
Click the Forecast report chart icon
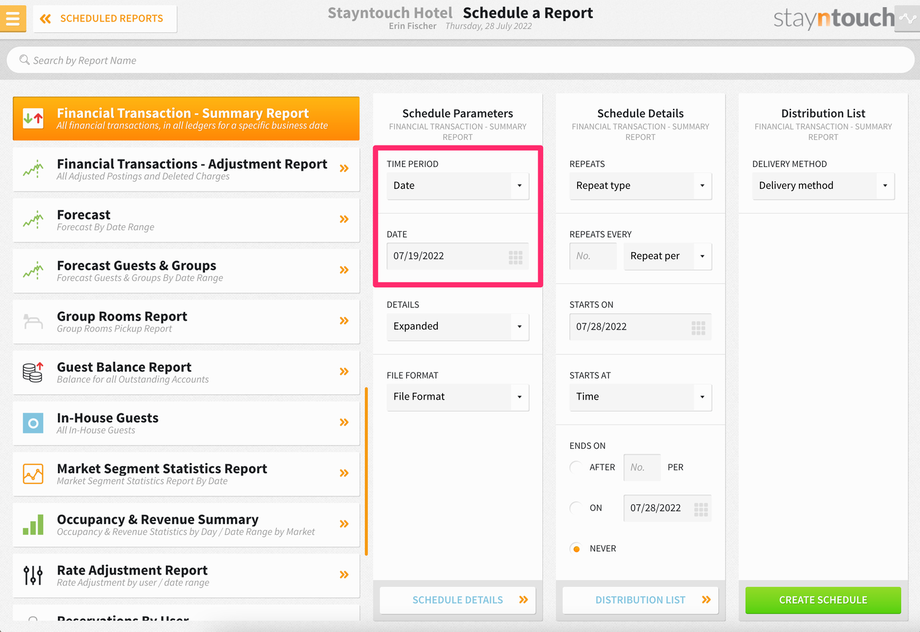point(33,219)
